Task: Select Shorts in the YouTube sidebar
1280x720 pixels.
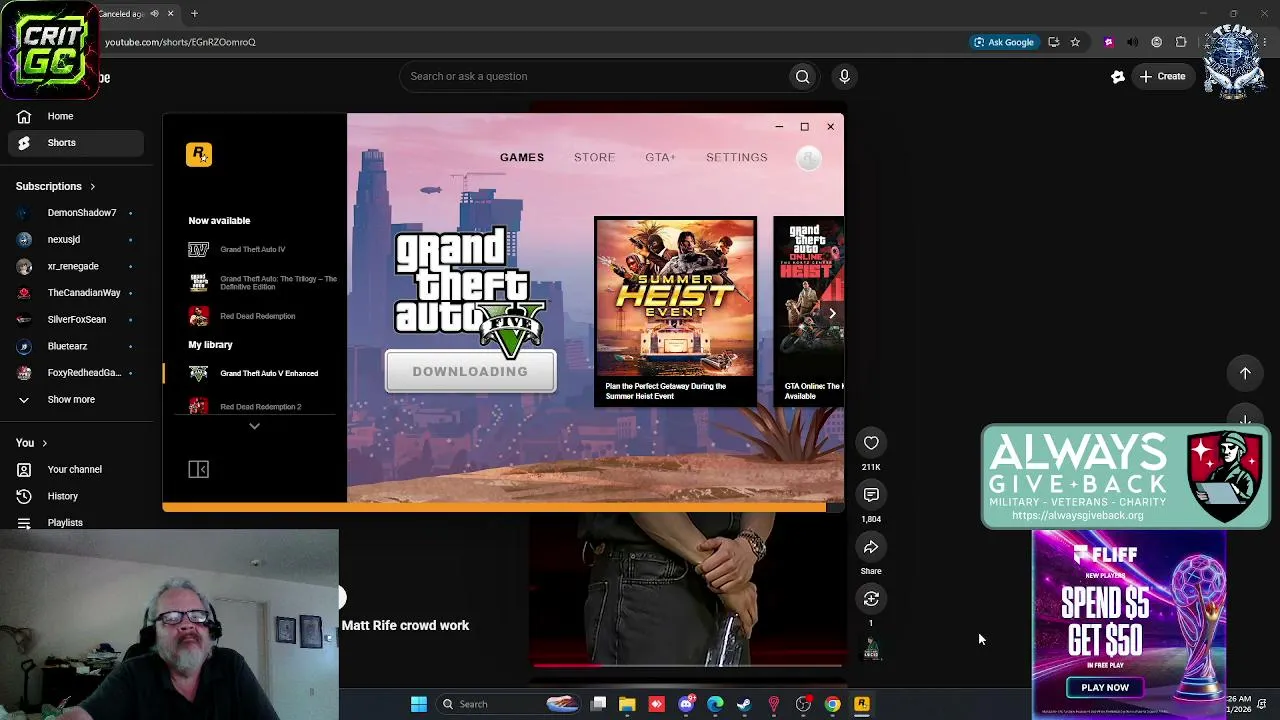Action: [x=76, y=143]
